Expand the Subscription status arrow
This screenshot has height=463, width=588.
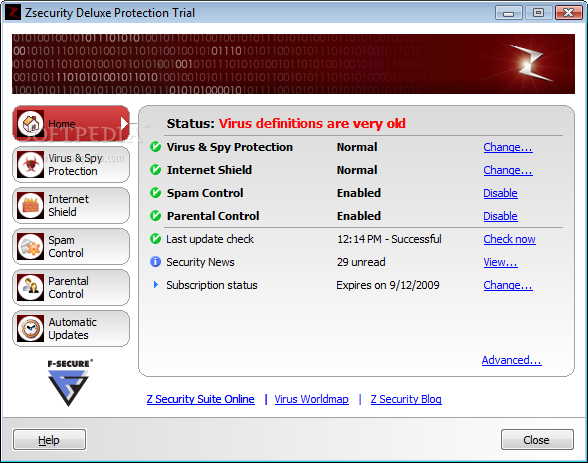pyautogui.click(x=156, y=285)
